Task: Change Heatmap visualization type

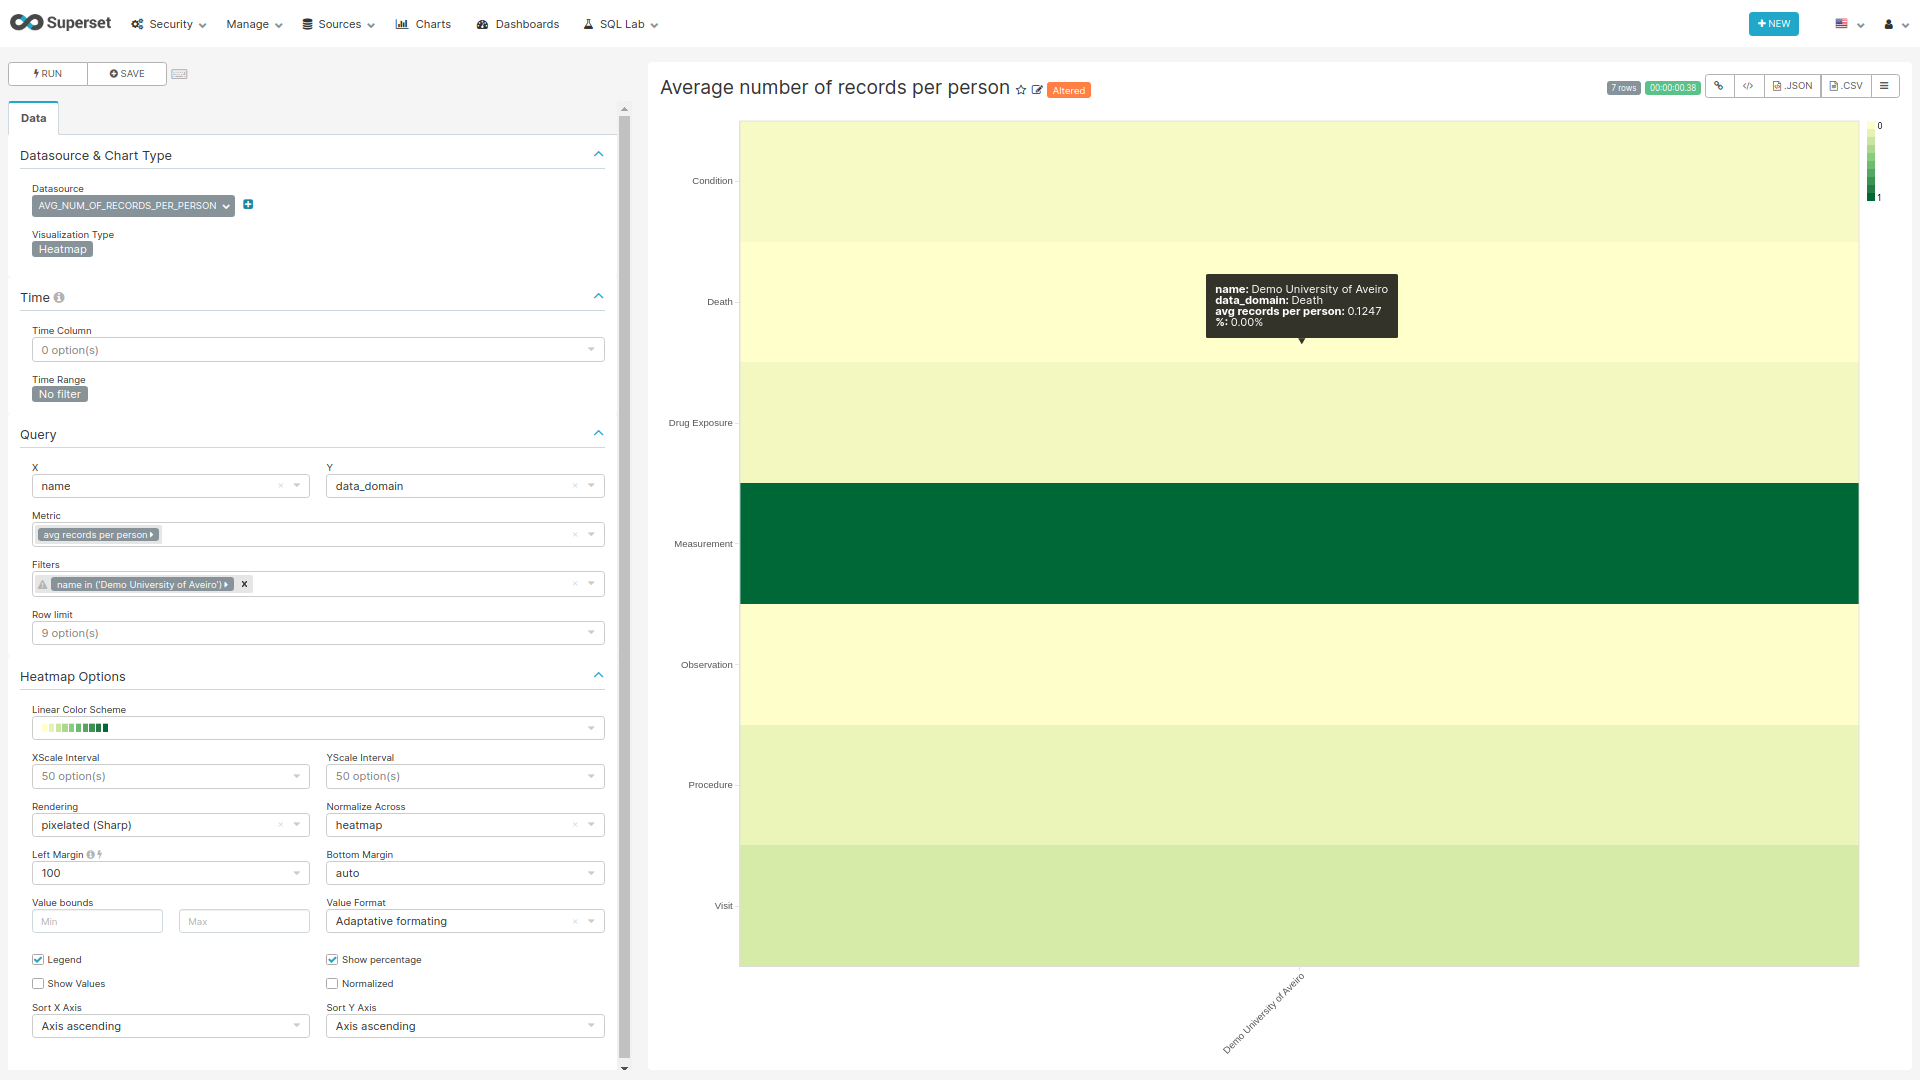Action: [62, 250]
